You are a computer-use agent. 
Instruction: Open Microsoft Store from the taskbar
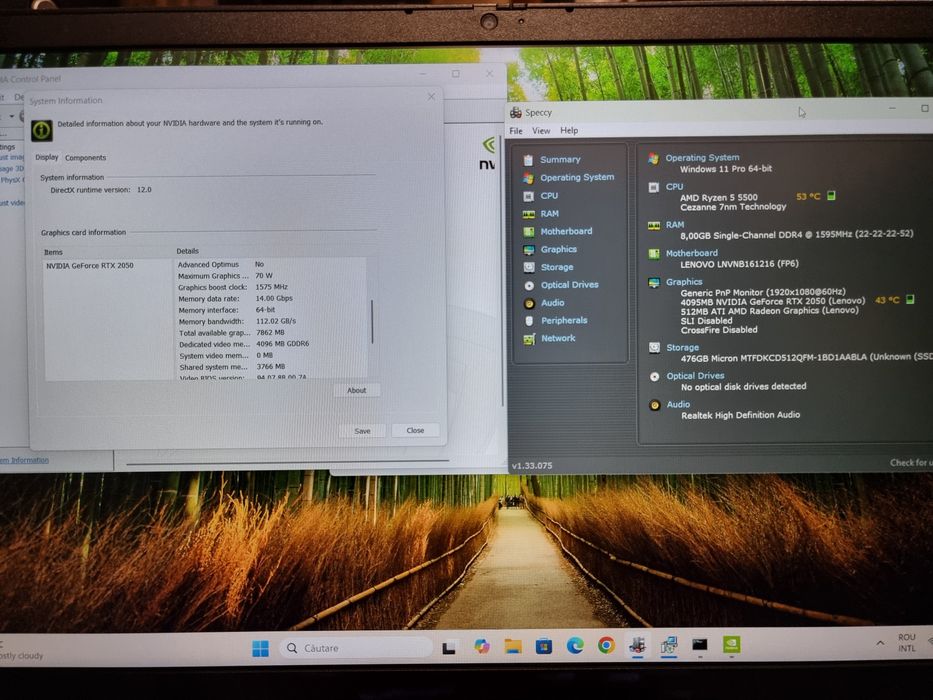[544, 646]
